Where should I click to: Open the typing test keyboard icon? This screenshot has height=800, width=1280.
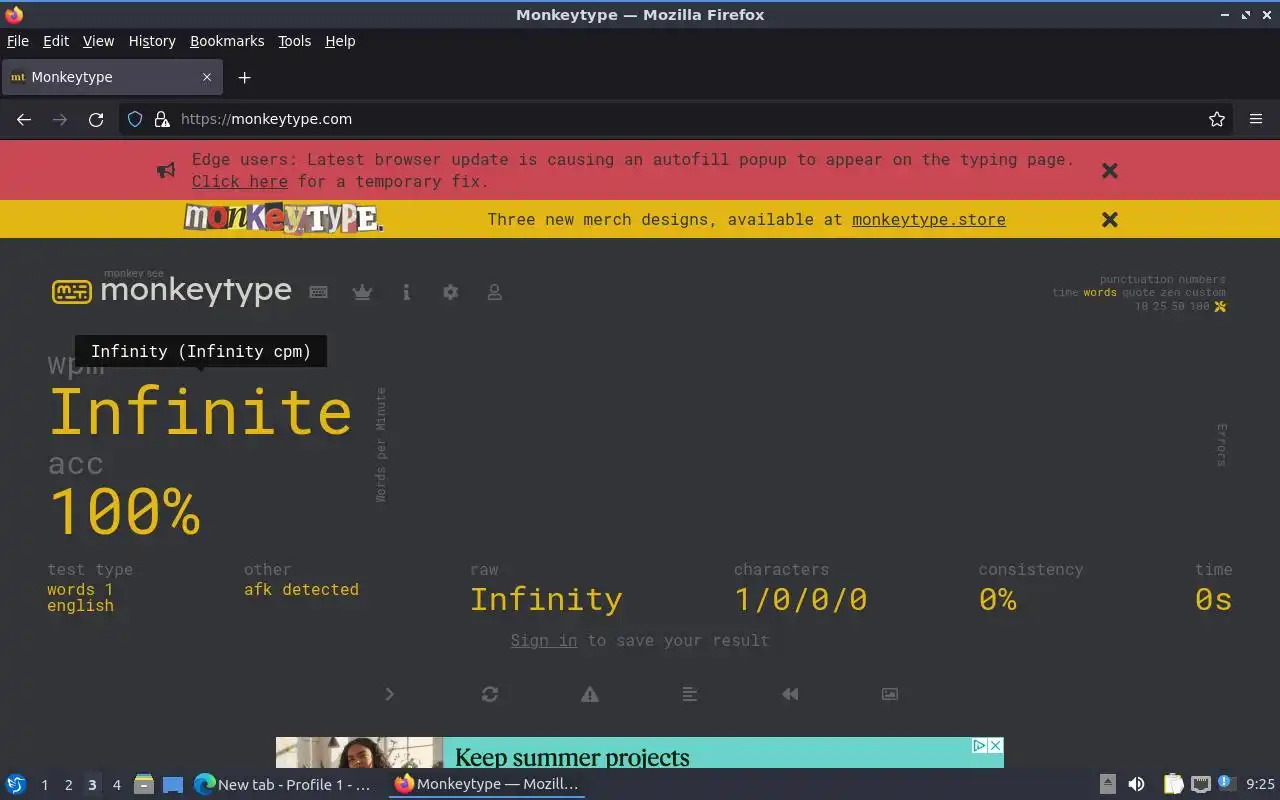tap(318, 292)
